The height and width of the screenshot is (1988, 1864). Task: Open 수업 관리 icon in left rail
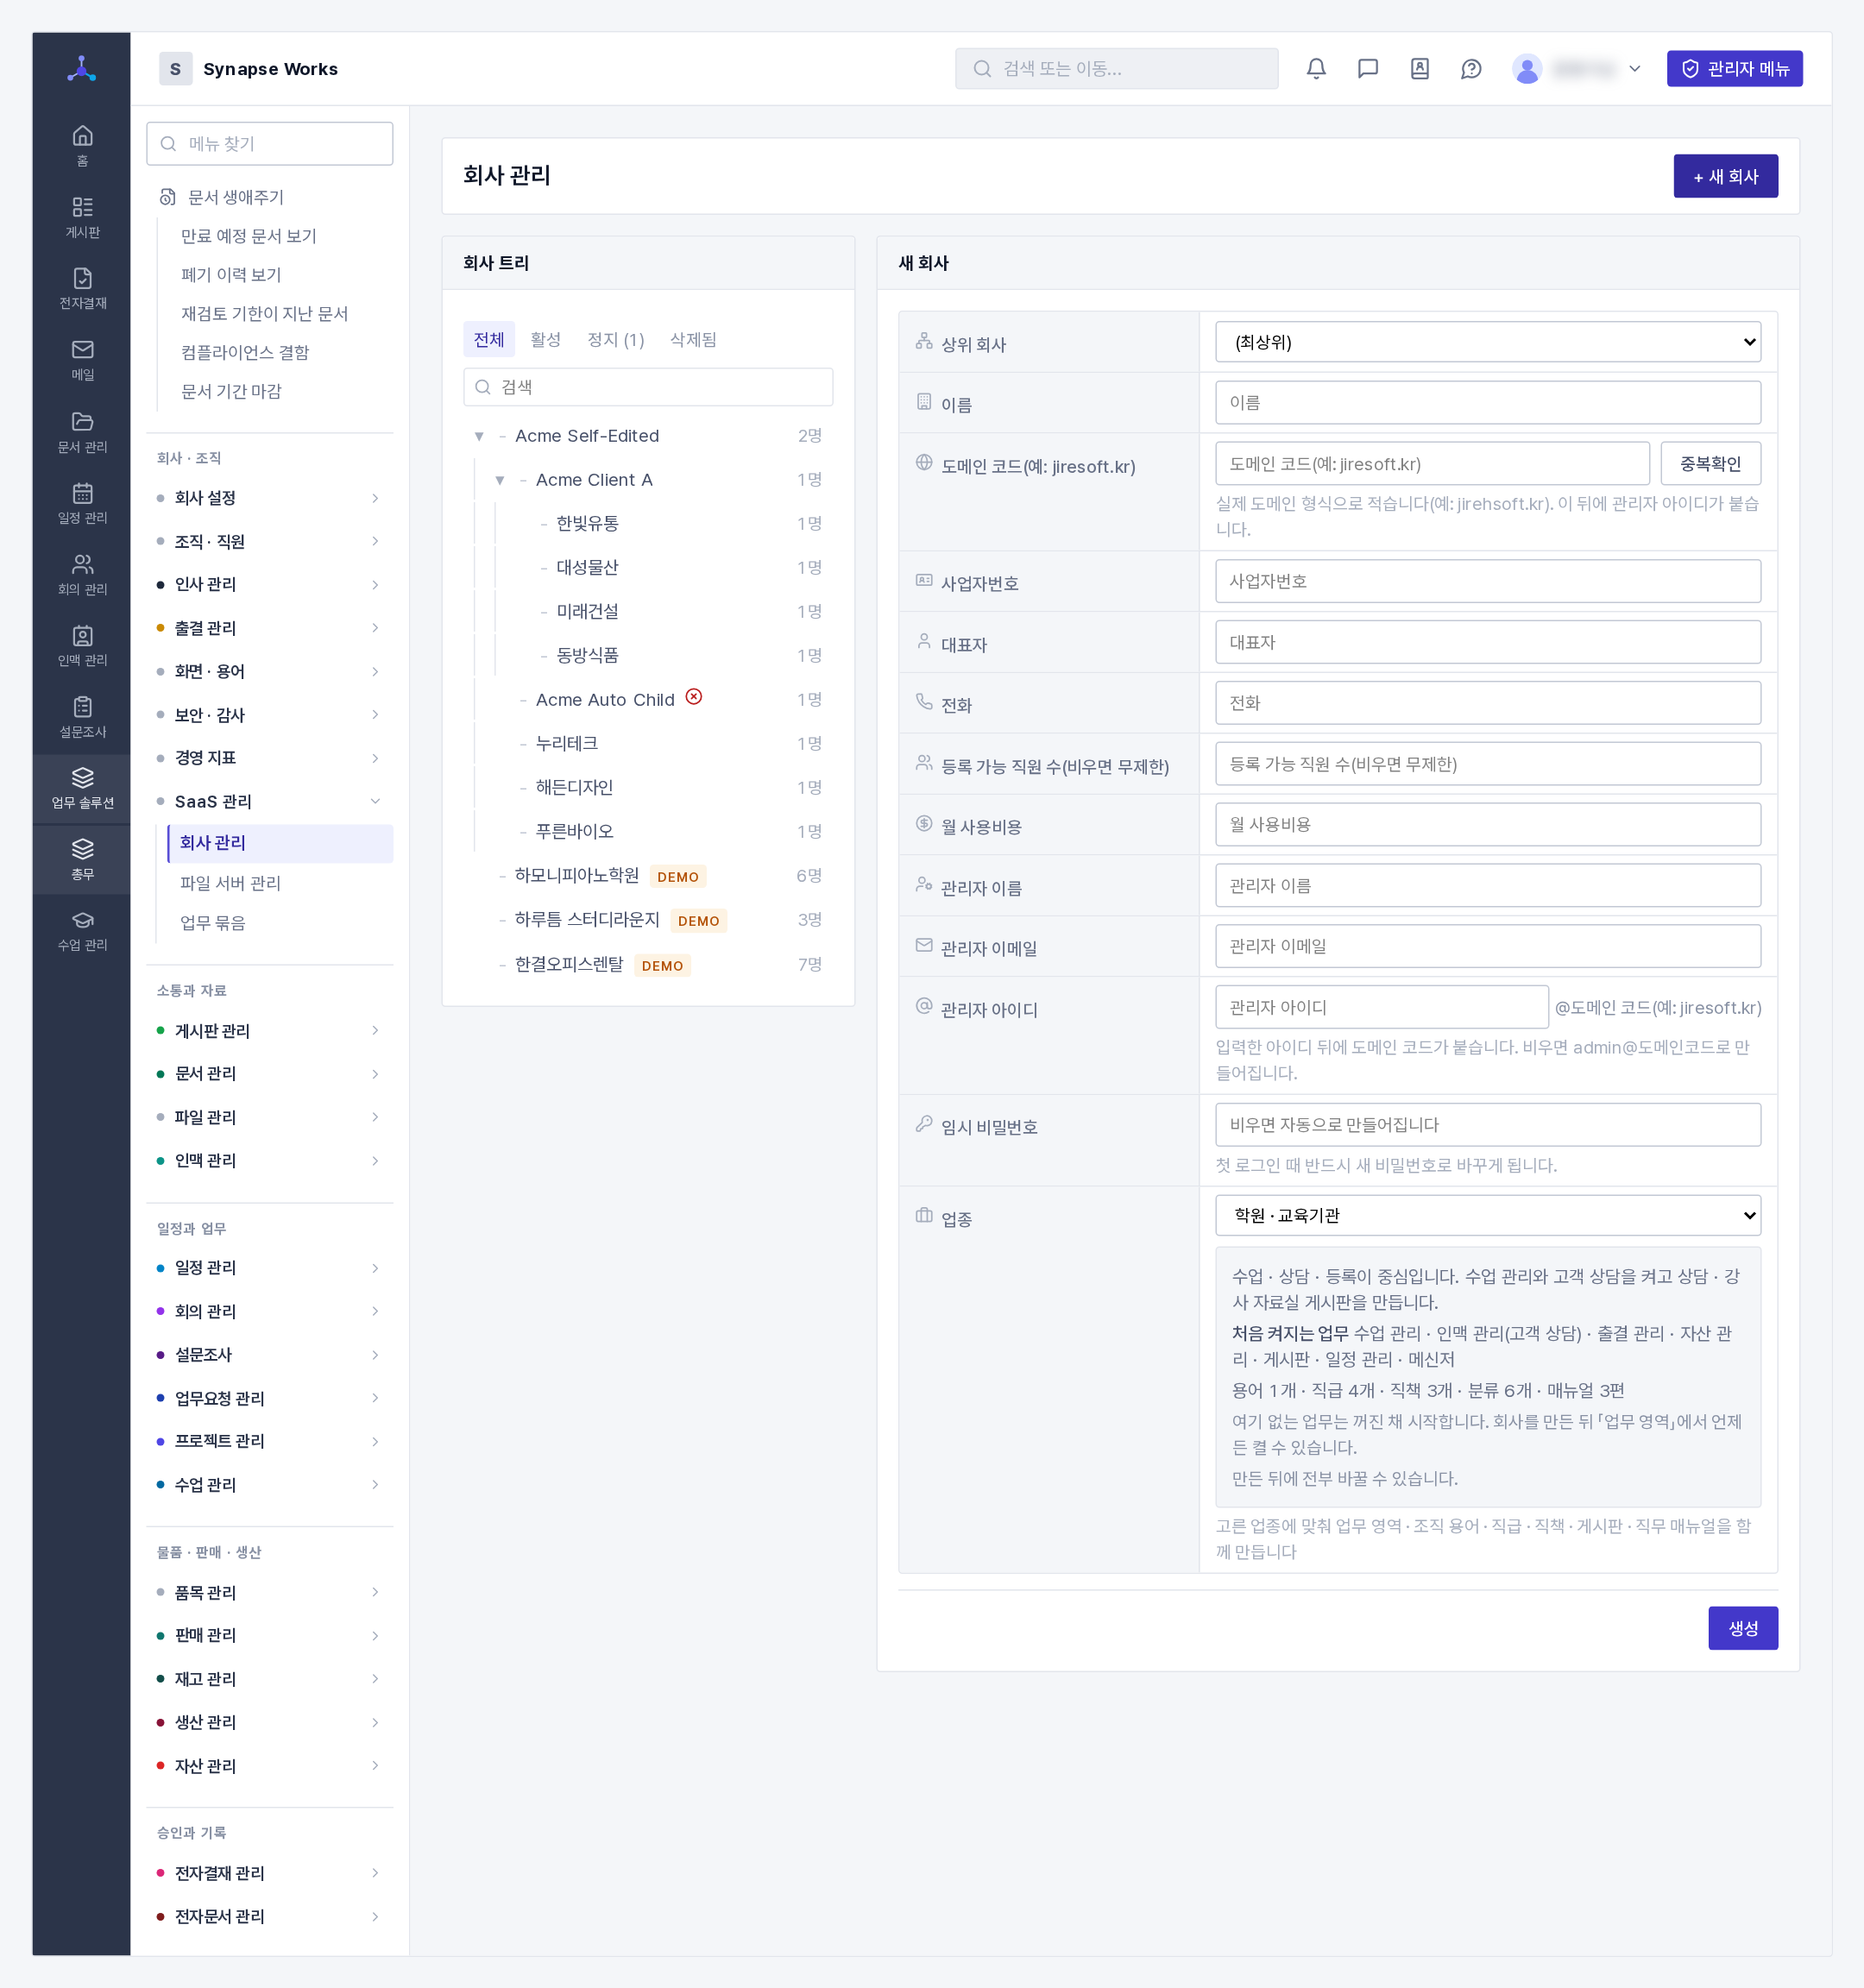[82, 931]
